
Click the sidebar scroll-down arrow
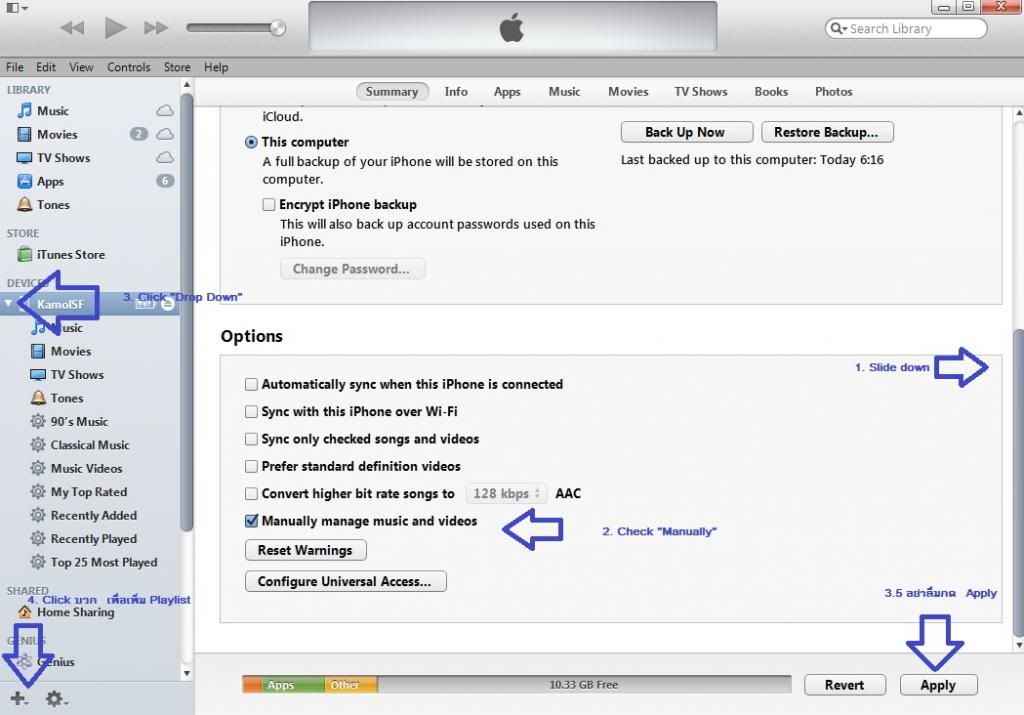(x=187, y=673)
